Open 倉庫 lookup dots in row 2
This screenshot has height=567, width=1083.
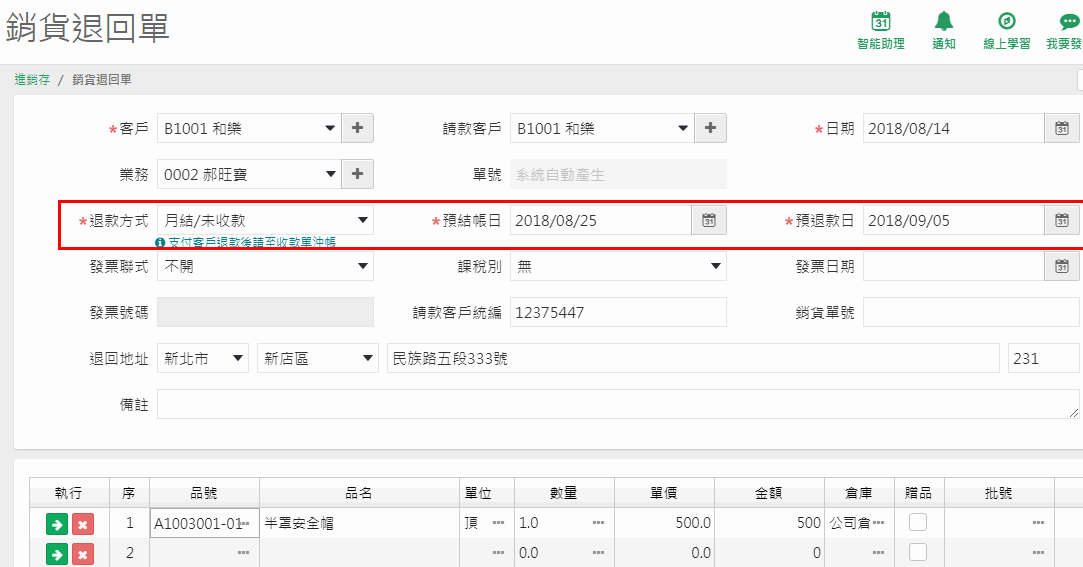[879, 552]
